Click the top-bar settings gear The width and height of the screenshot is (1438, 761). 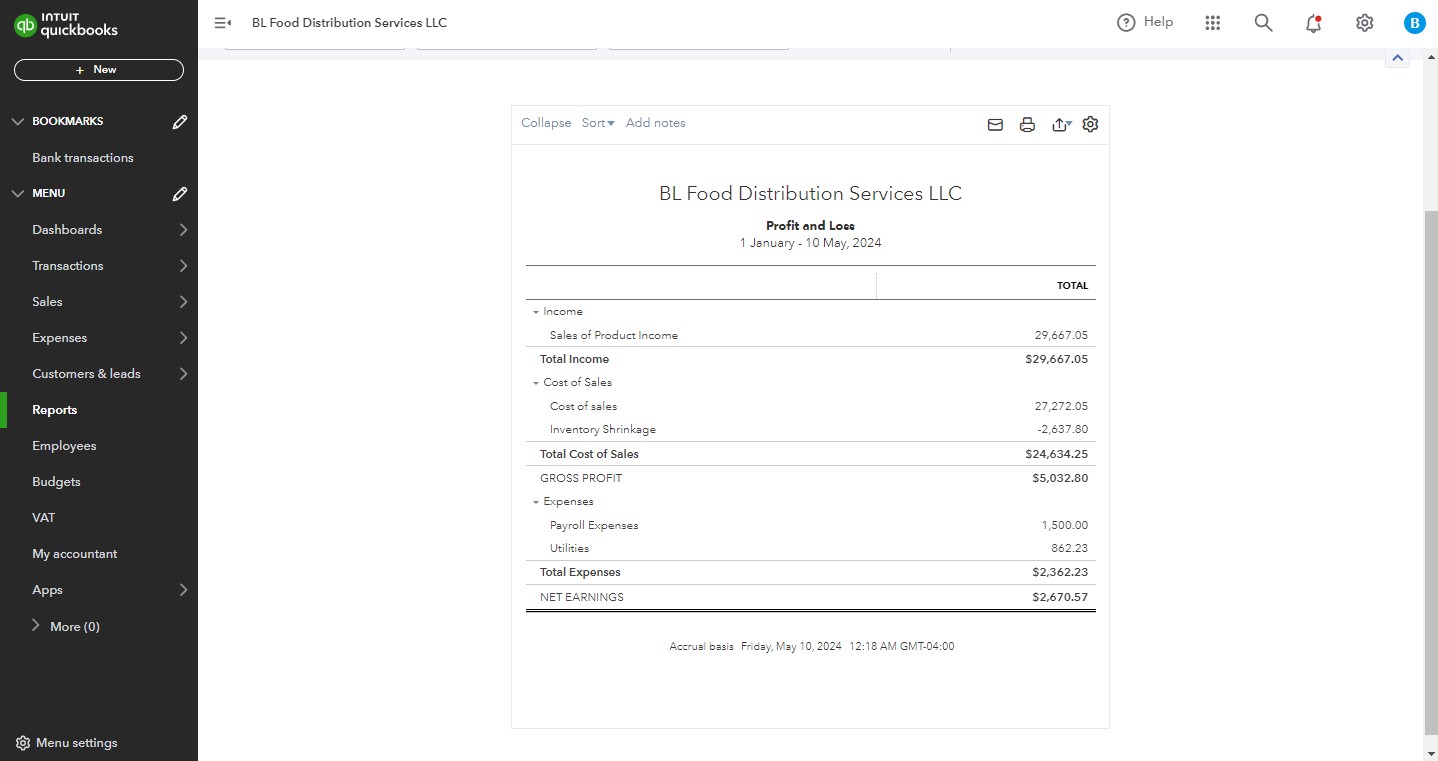[x=1364, y=23]
